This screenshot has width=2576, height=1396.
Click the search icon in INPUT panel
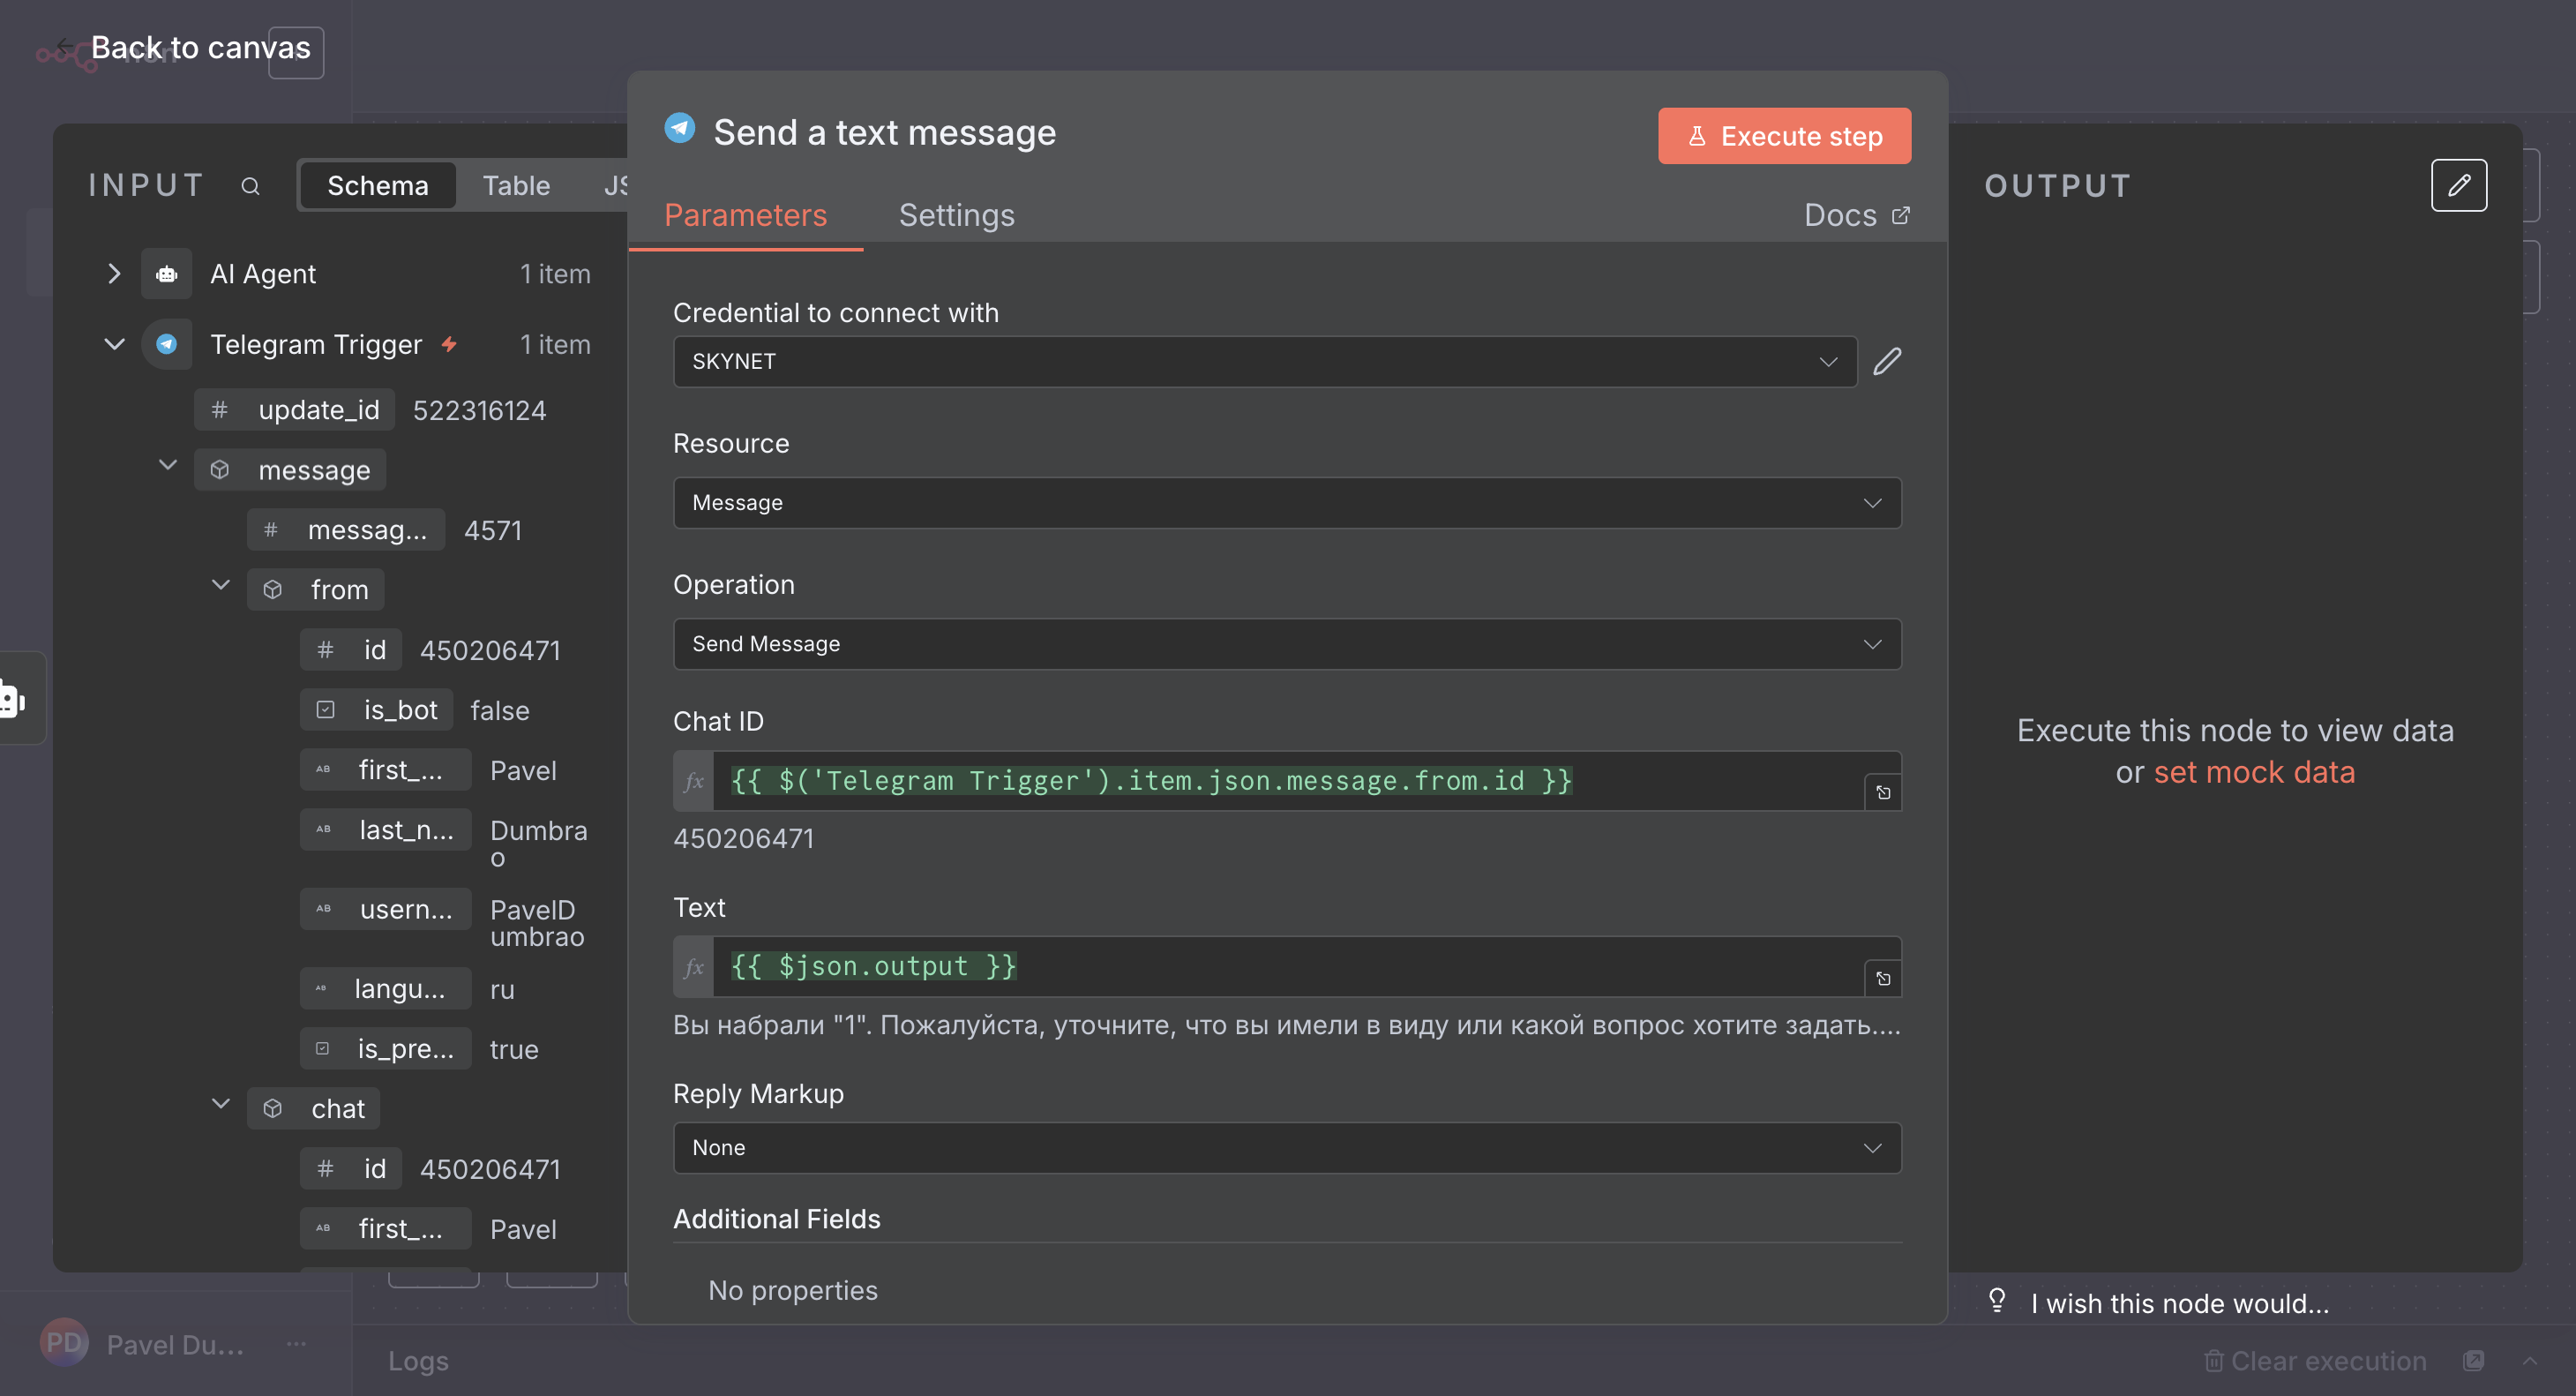(250, 186)
